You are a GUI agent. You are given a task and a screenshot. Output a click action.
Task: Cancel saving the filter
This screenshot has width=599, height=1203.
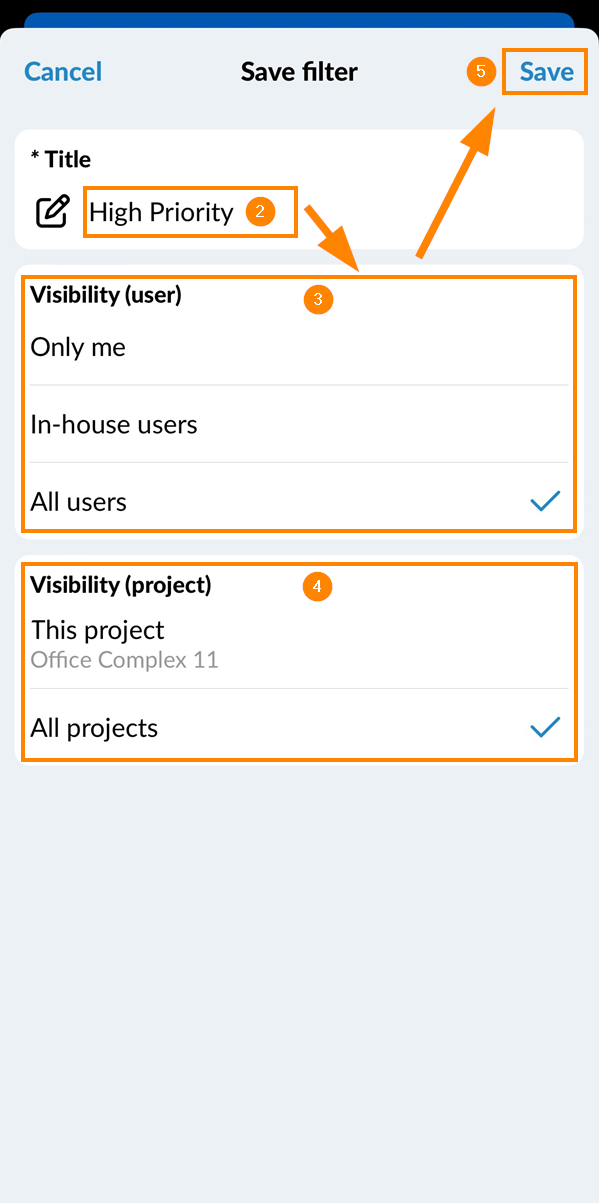[63, 72]
